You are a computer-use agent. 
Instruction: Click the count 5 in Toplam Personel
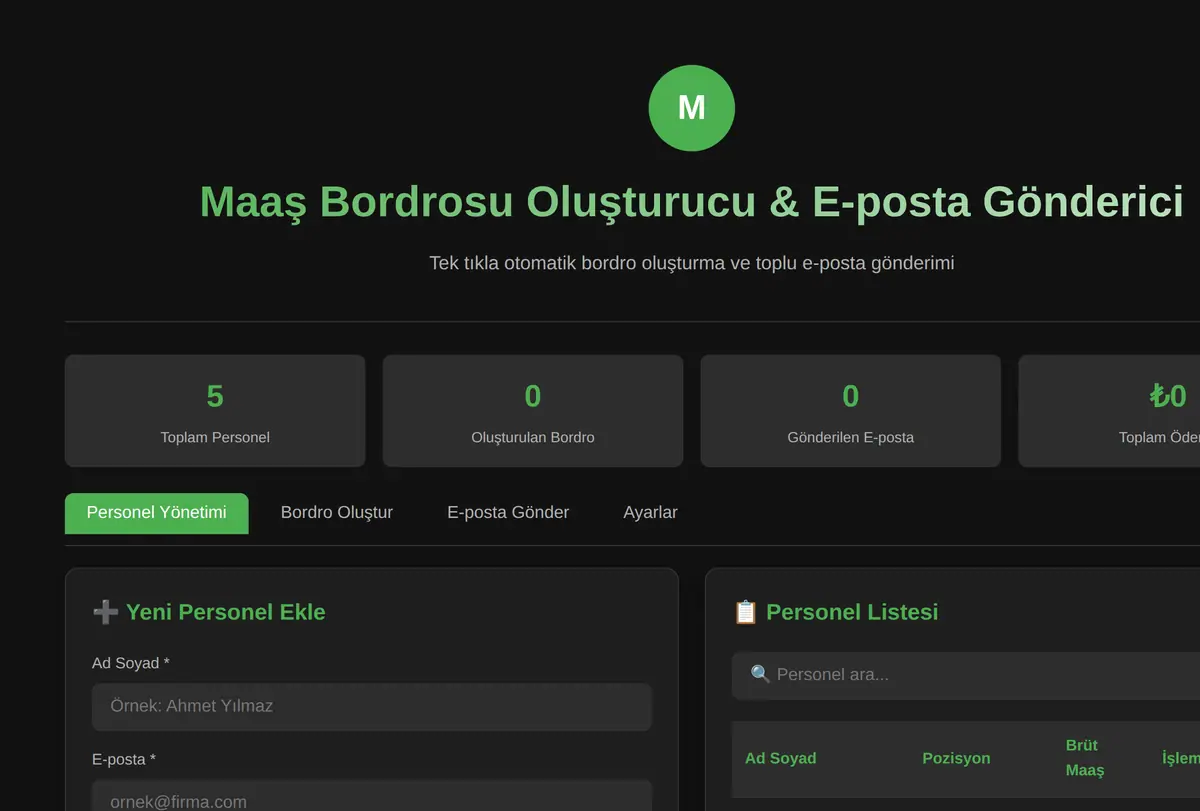[x=215, y=397]
